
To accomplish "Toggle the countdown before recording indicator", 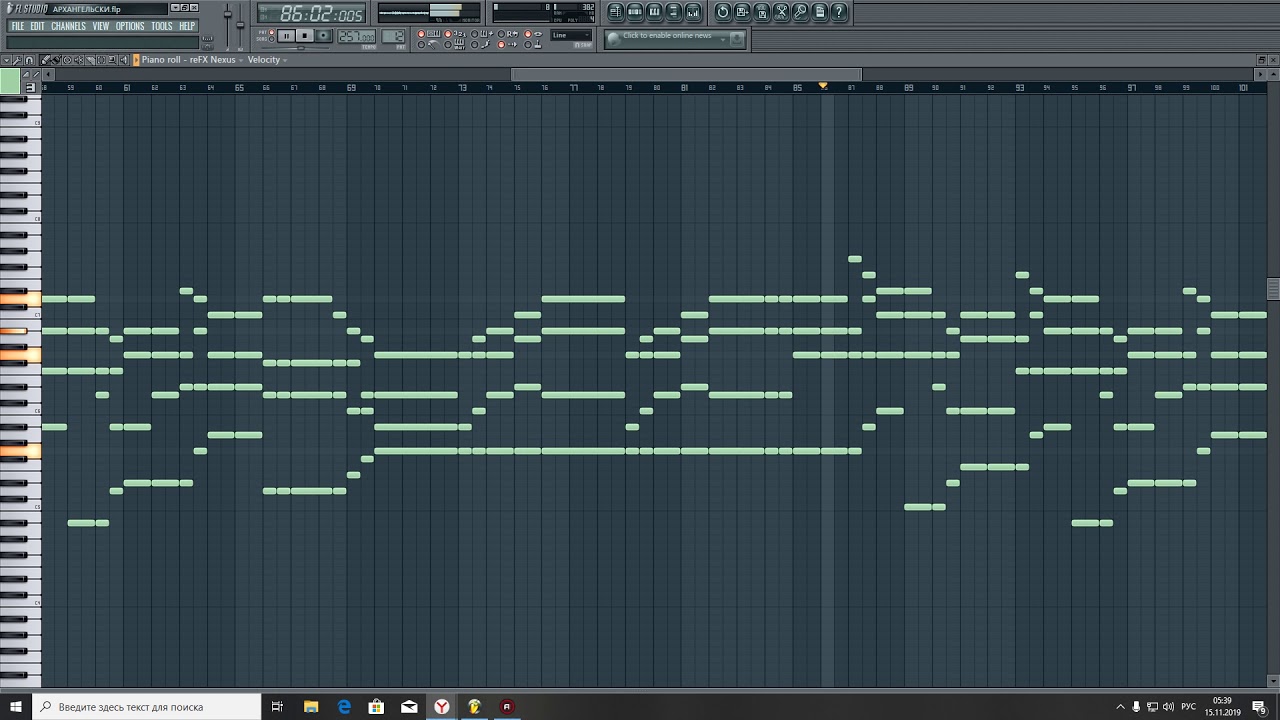I will coord(448,34).
